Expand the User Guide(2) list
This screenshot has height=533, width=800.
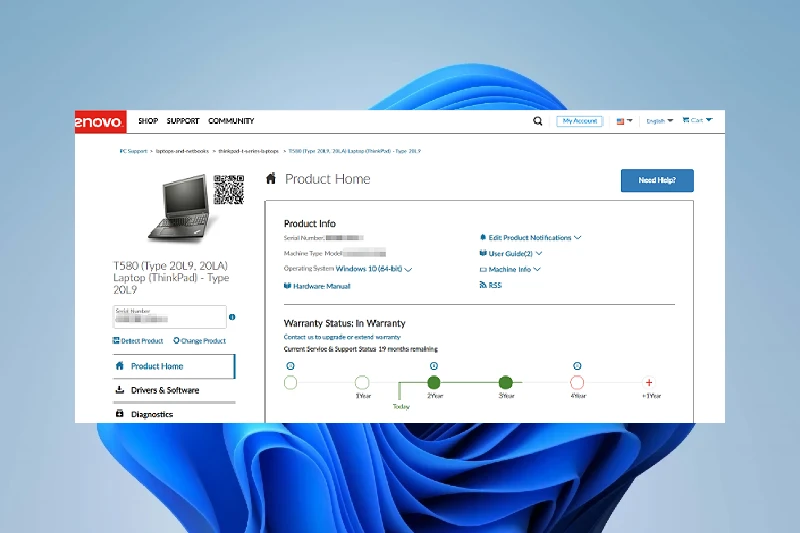click(x=510, y=254)
